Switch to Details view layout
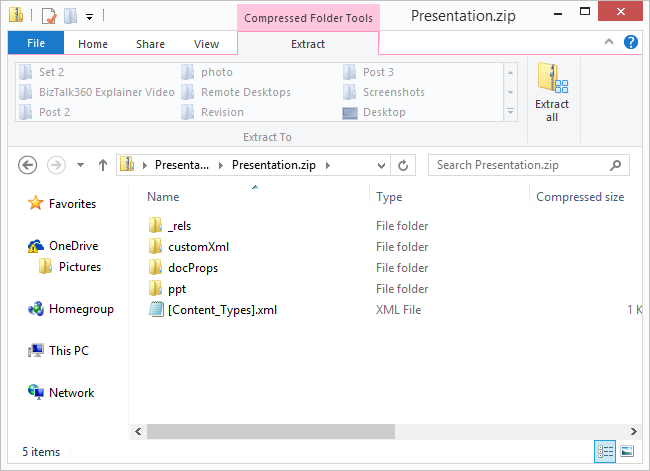 click(x=605, y=451)
